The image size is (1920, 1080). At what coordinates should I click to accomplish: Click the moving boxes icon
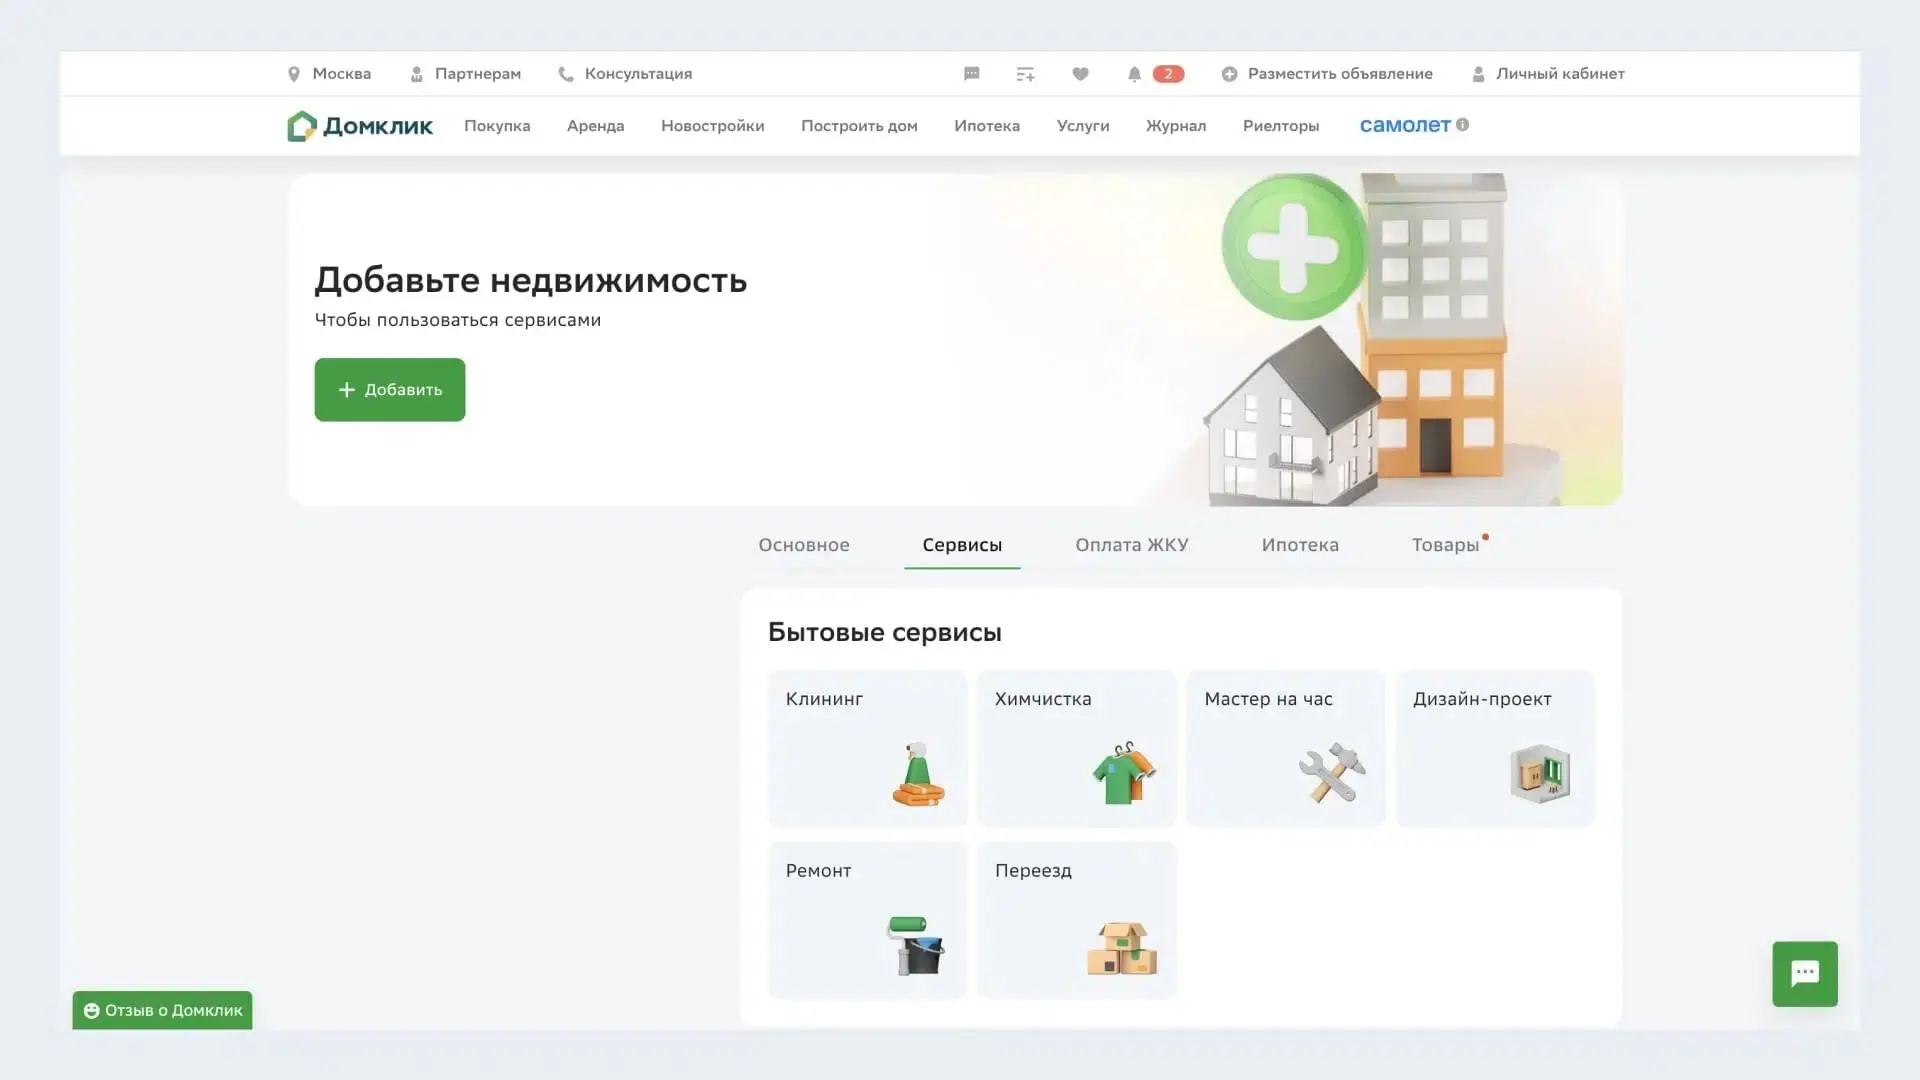pos(1122,948)
